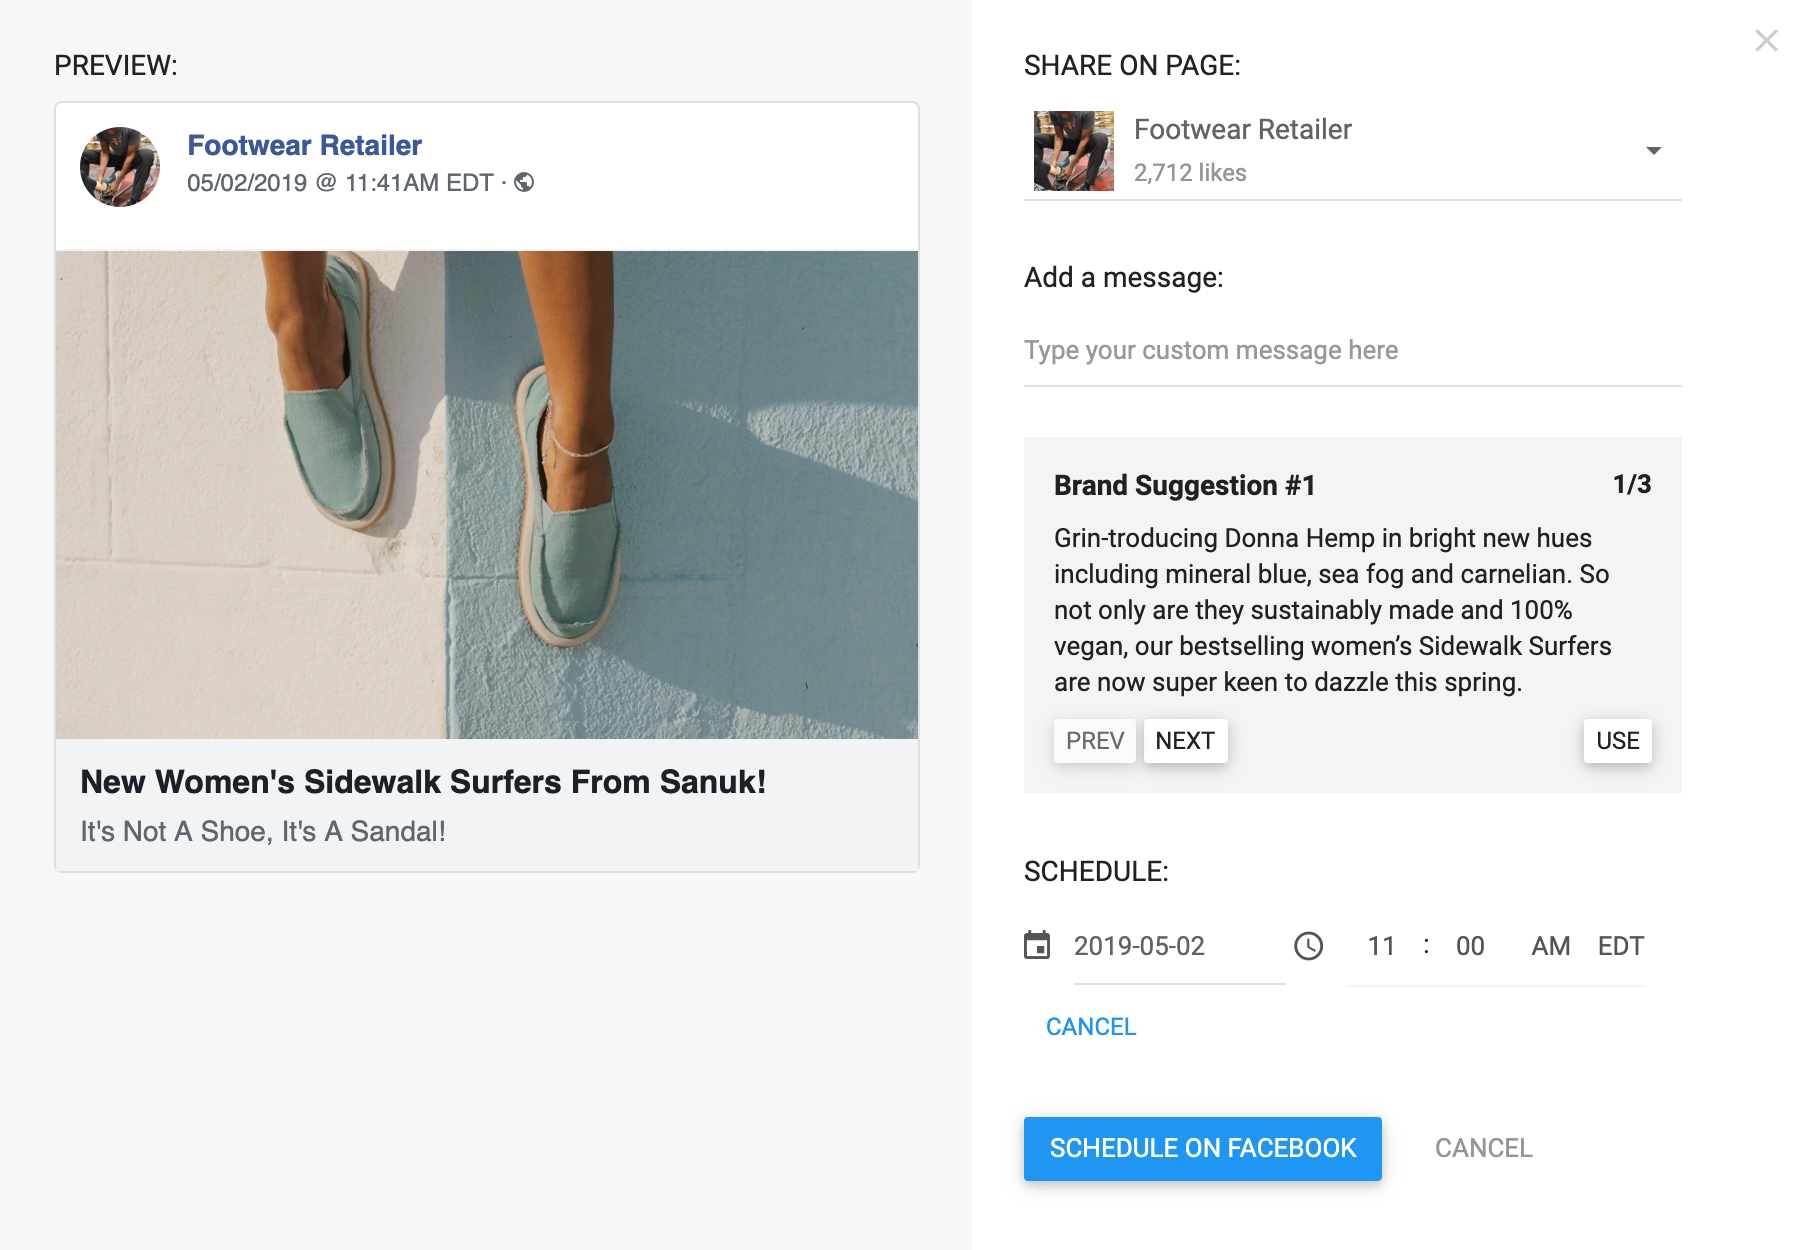This screenshot has width=1800, height=1250.
Task: Expand the Footwear Retailer page dropdown
Action: tap(1653, 151)
